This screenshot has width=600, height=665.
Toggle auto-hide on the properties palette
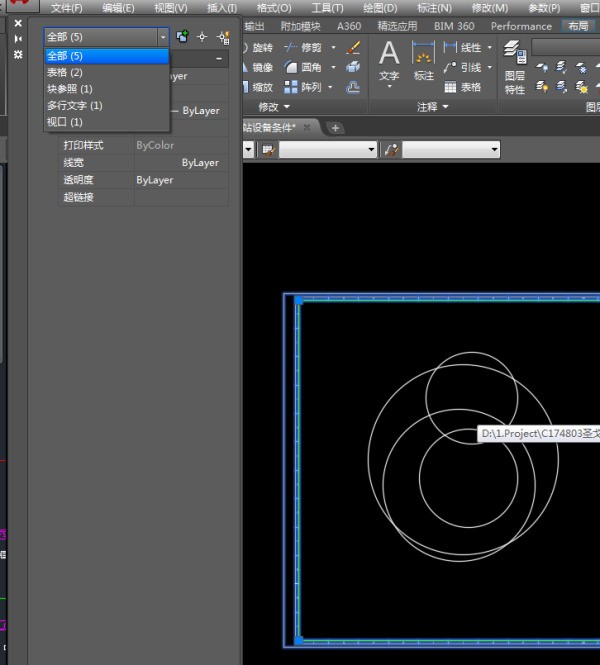pos(18,38)
